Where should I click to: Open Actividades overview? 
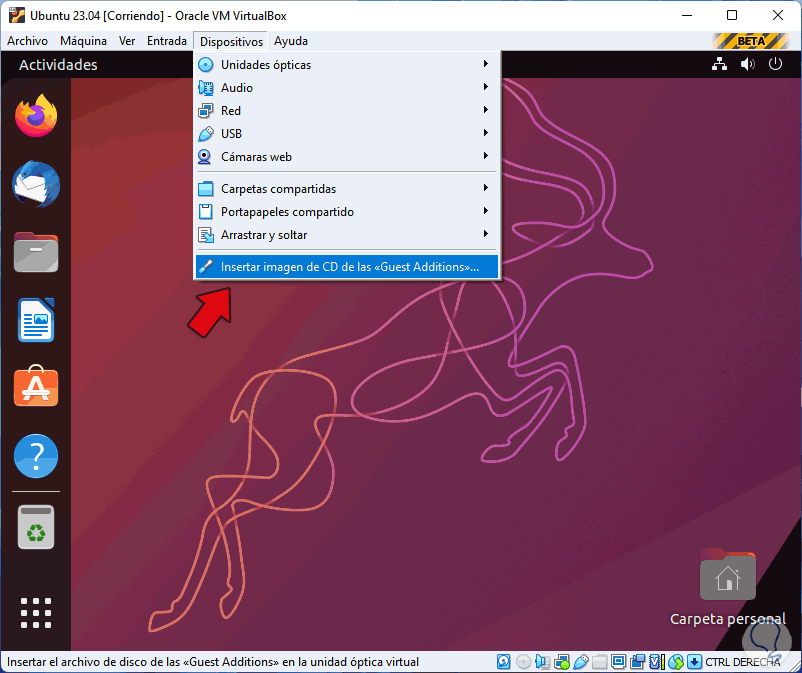(58, 65)
